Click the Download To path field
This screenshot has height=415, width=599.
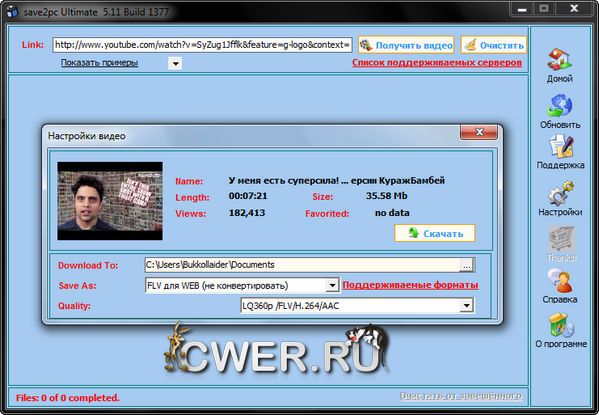pos(302,265)
